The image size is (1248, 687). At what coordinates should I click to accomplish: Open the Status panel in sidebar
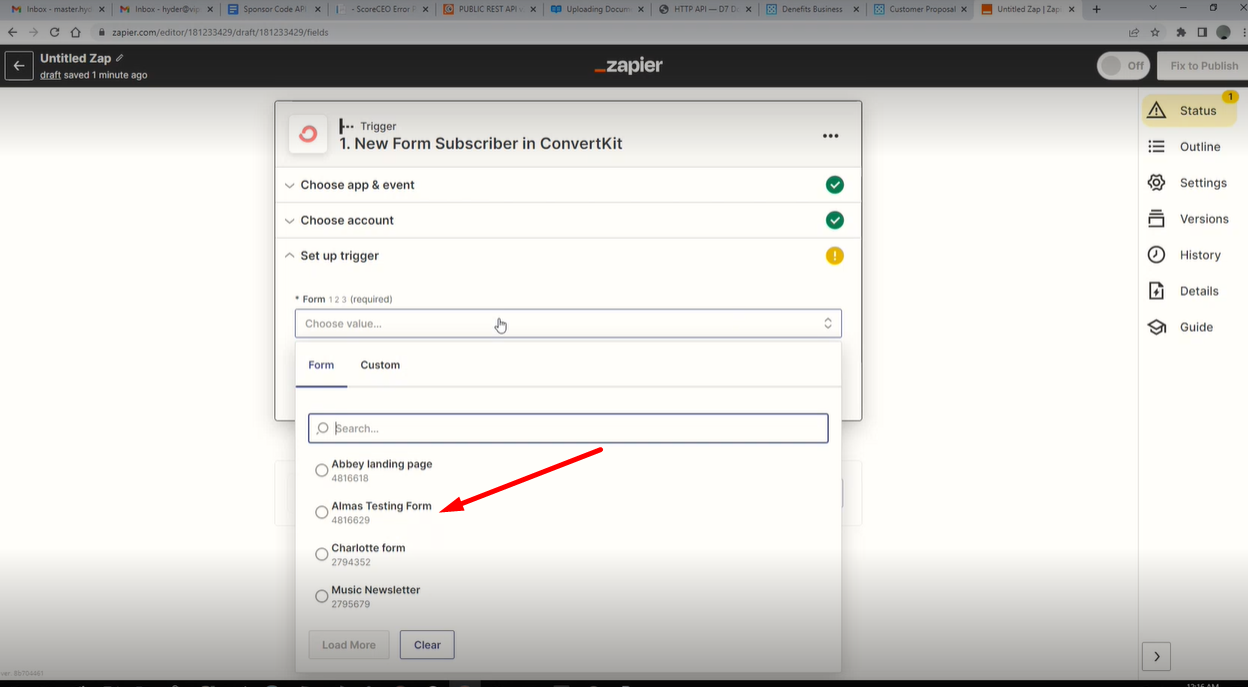coord(1189,110)
